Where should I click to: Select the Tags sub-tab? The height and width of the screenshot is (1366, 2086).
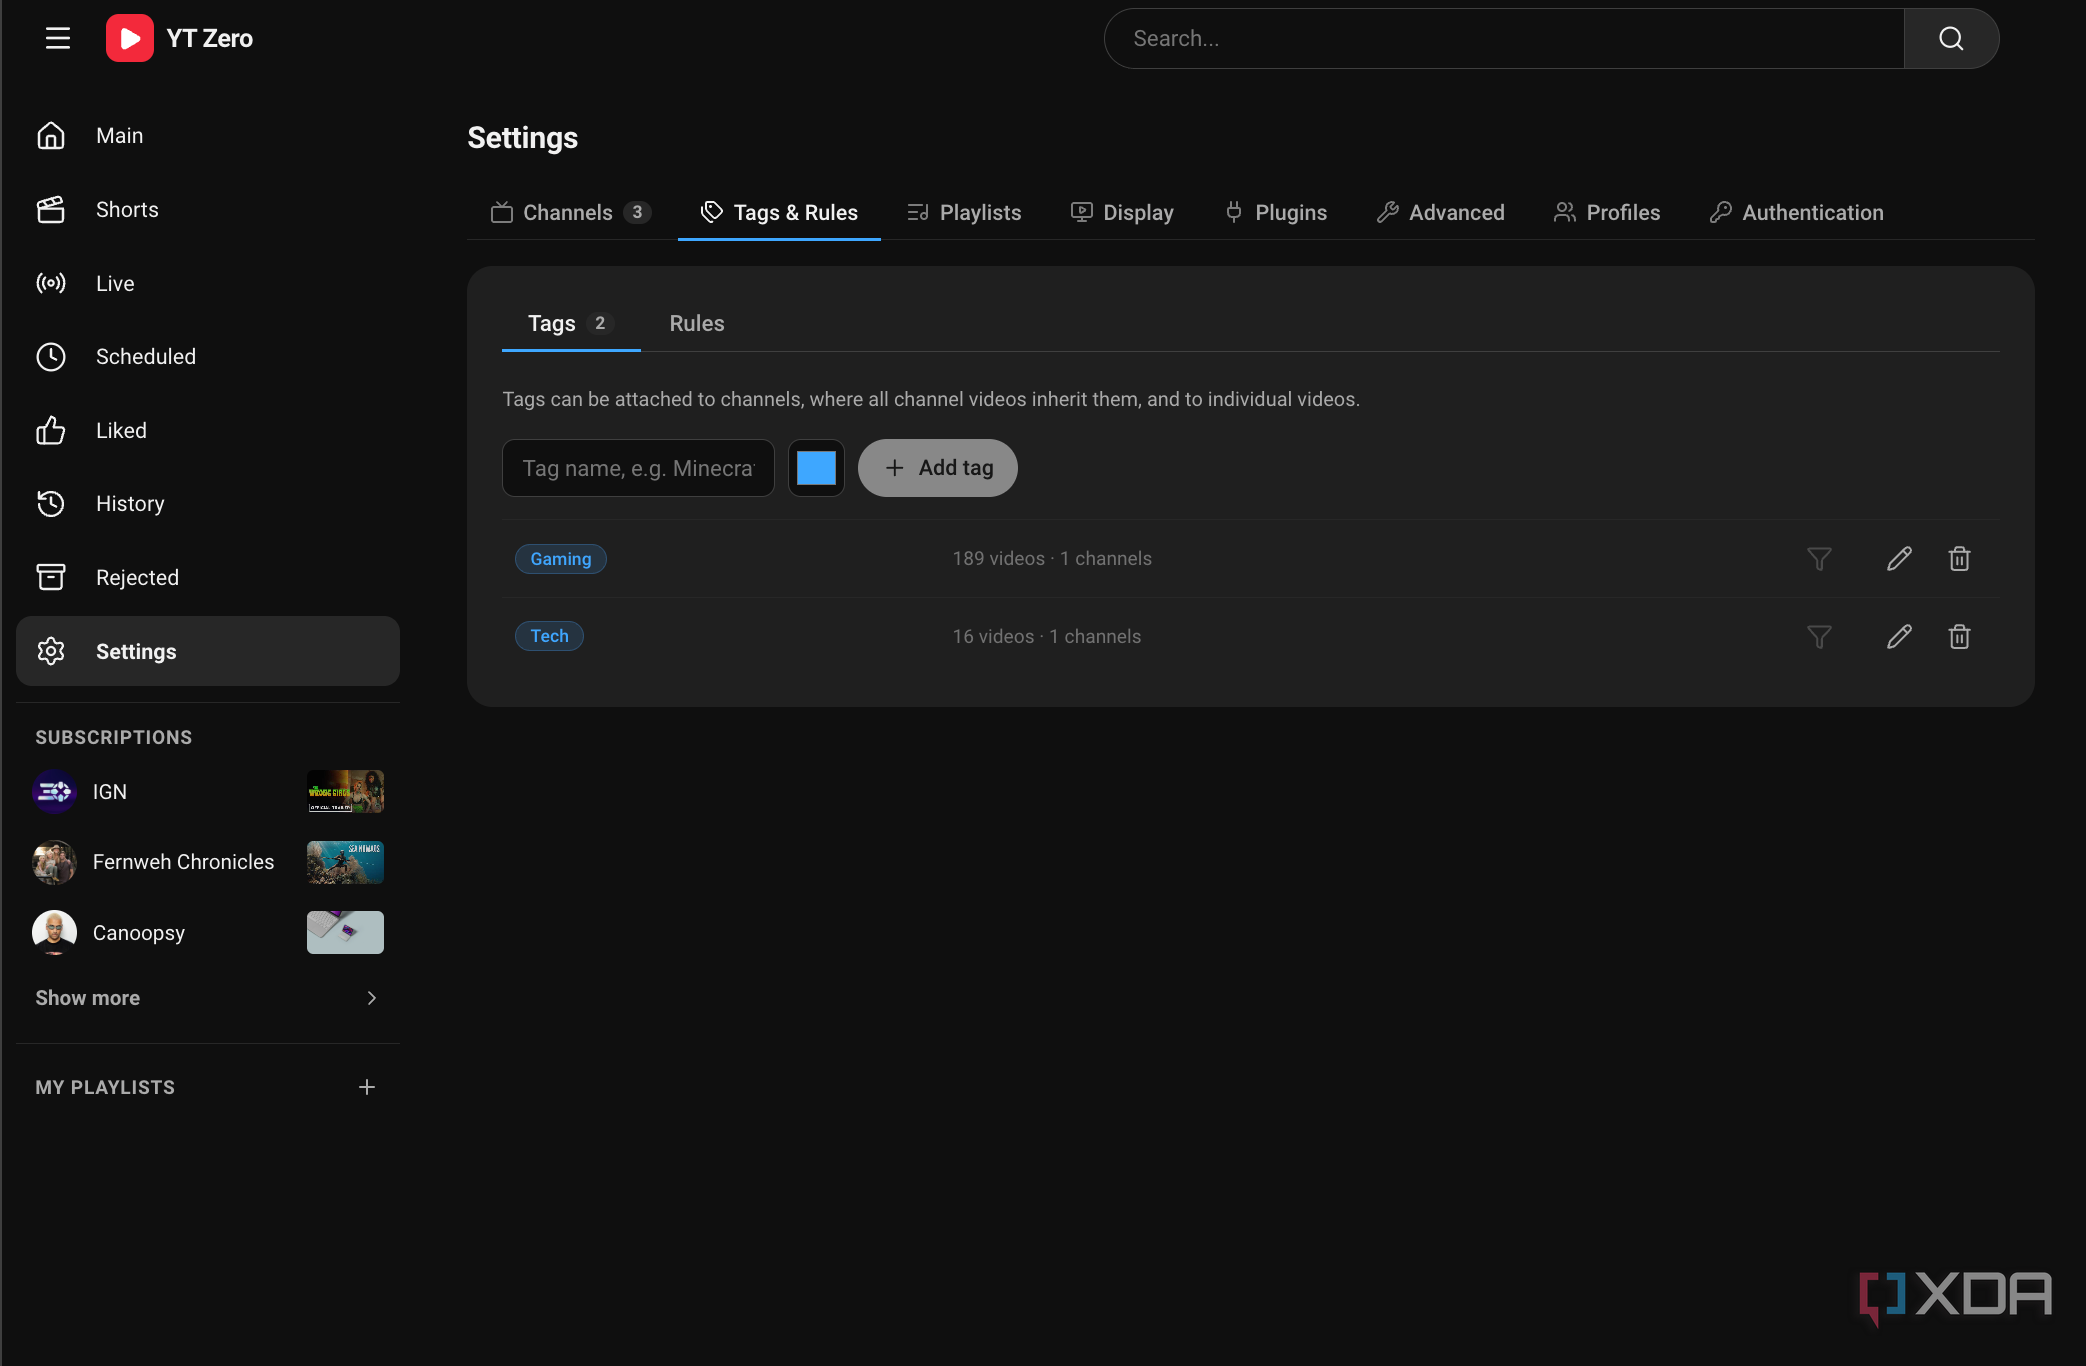571,323
